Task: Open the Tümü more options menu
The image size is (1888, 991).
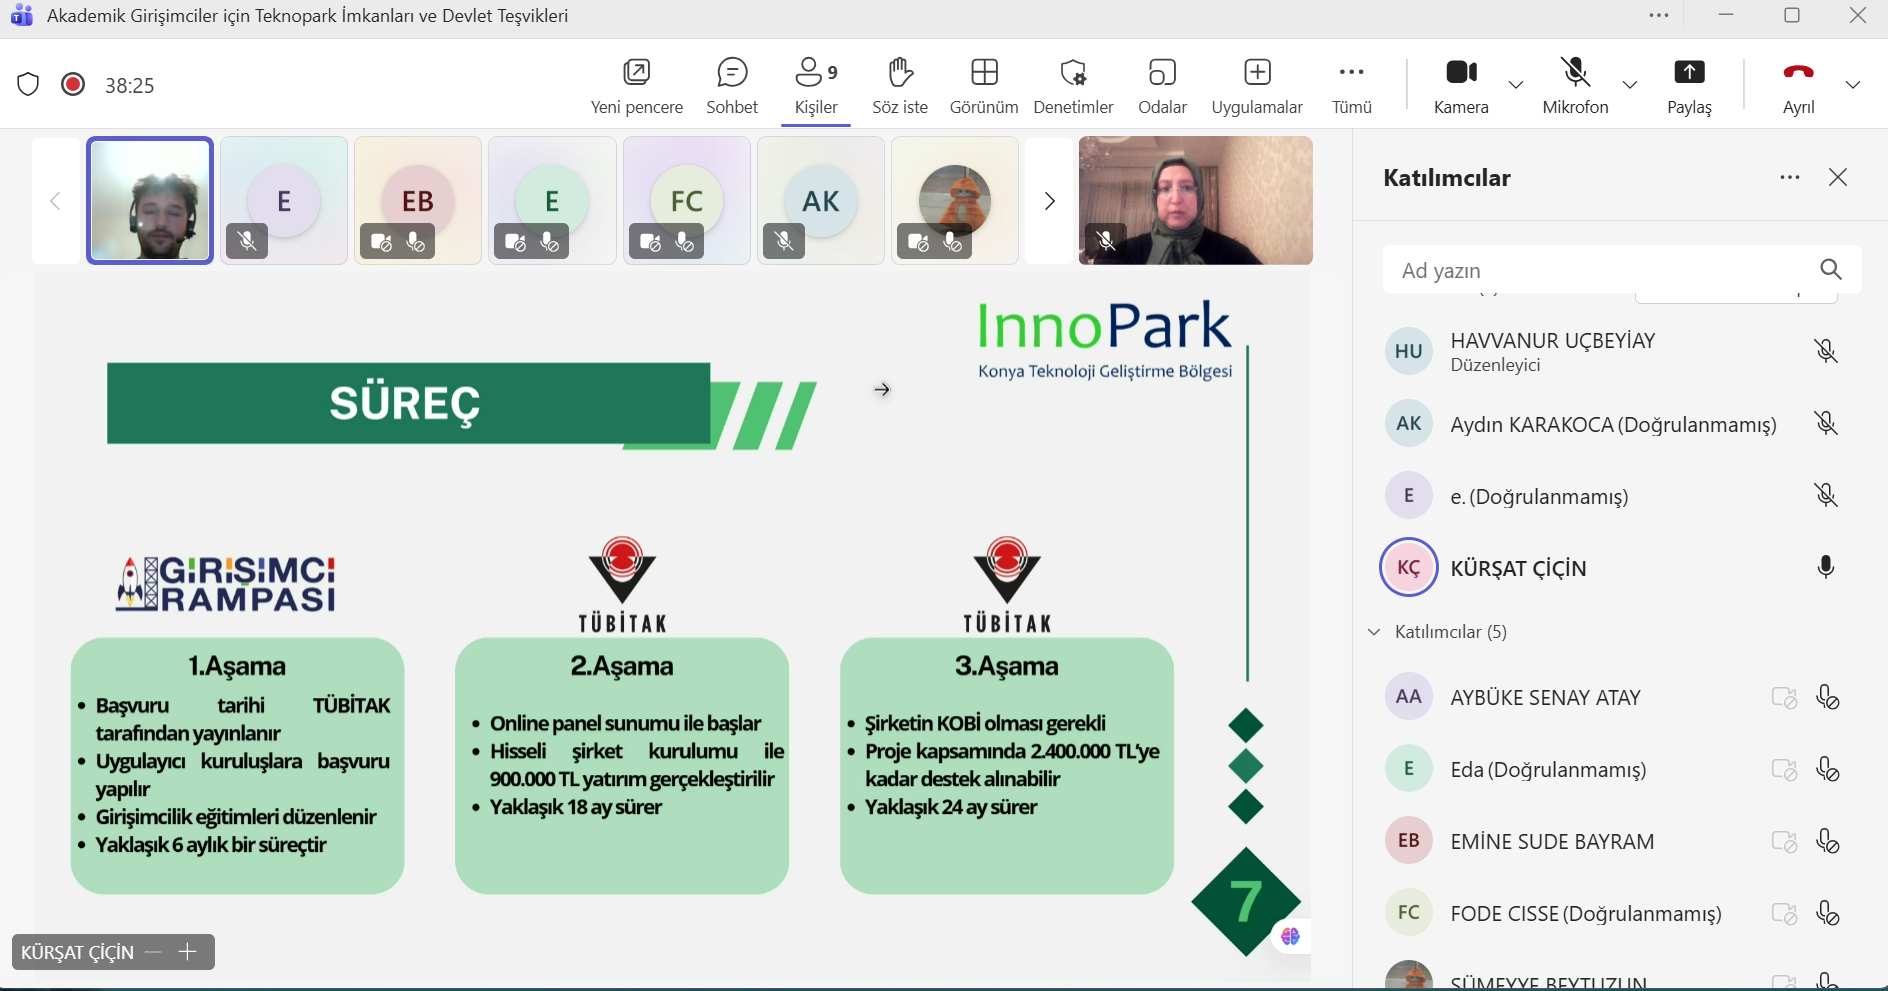Action: click(1351, 85)
